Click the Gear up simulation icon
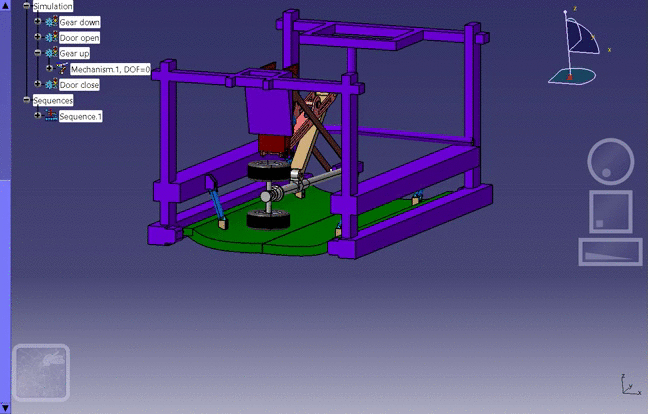The image size is (648, 414). click(51, 52)
